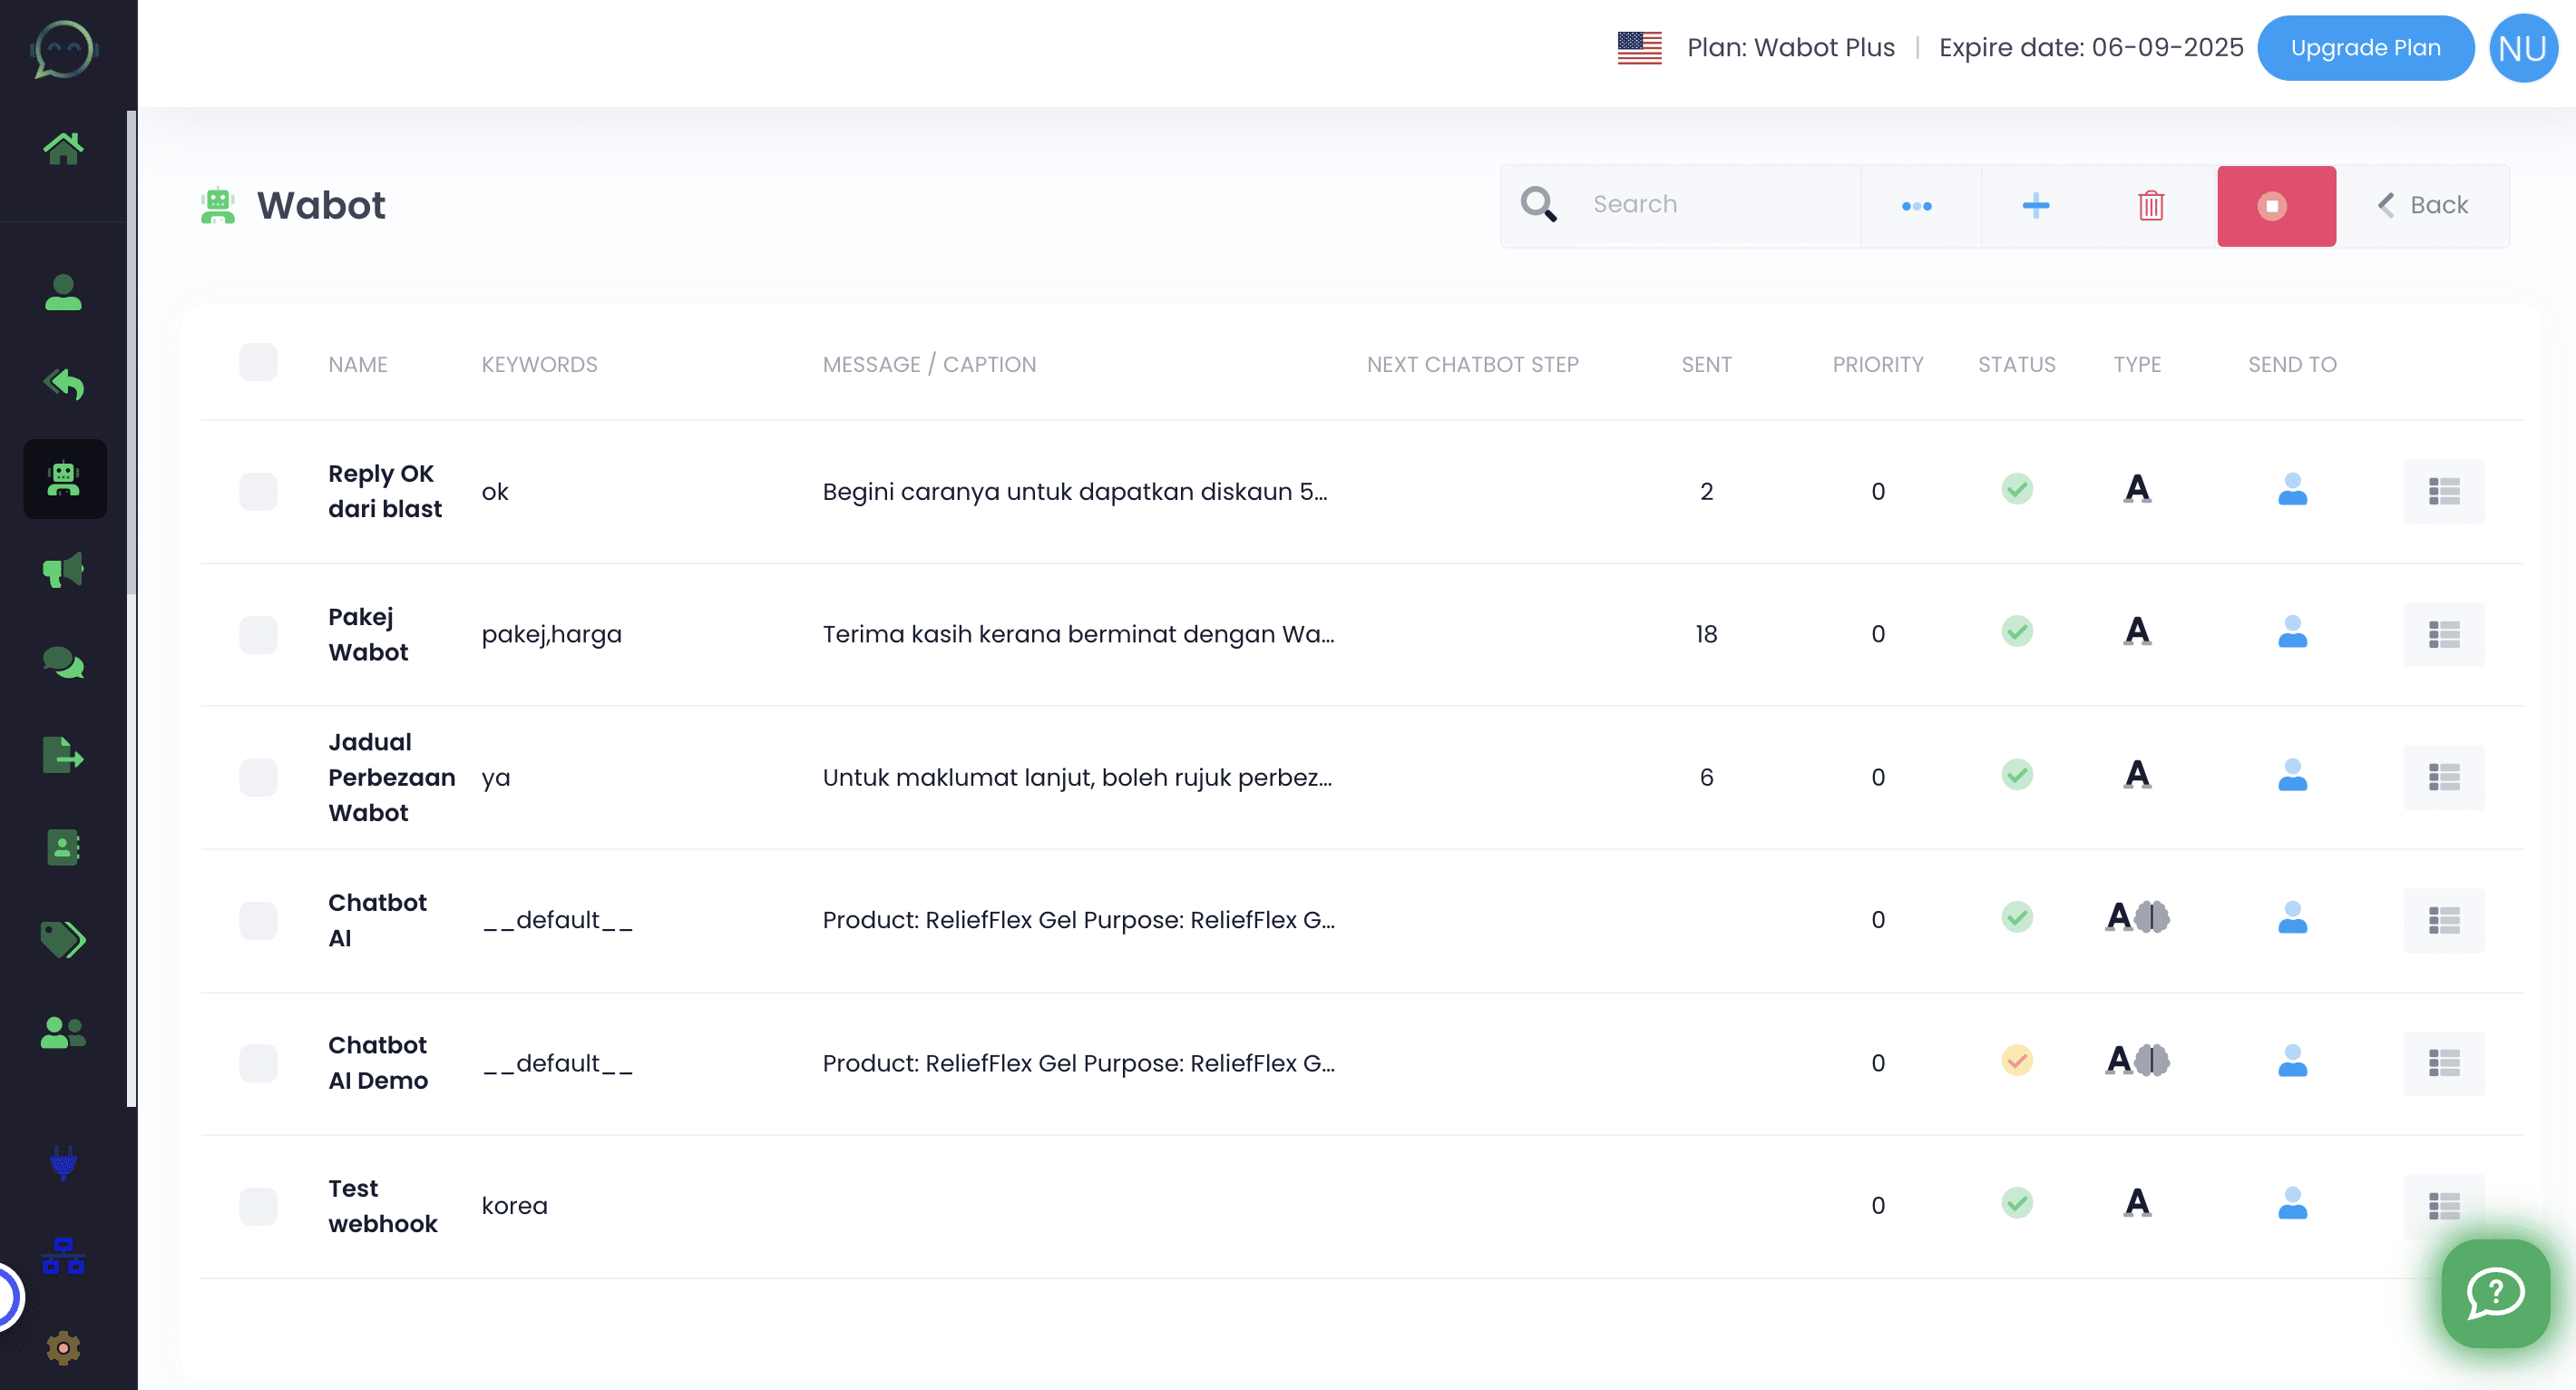This screenshot has width=2576, height=1390.
Task: Open the Pakej Wabot chatbot name
Action: [x=368, y=634]
